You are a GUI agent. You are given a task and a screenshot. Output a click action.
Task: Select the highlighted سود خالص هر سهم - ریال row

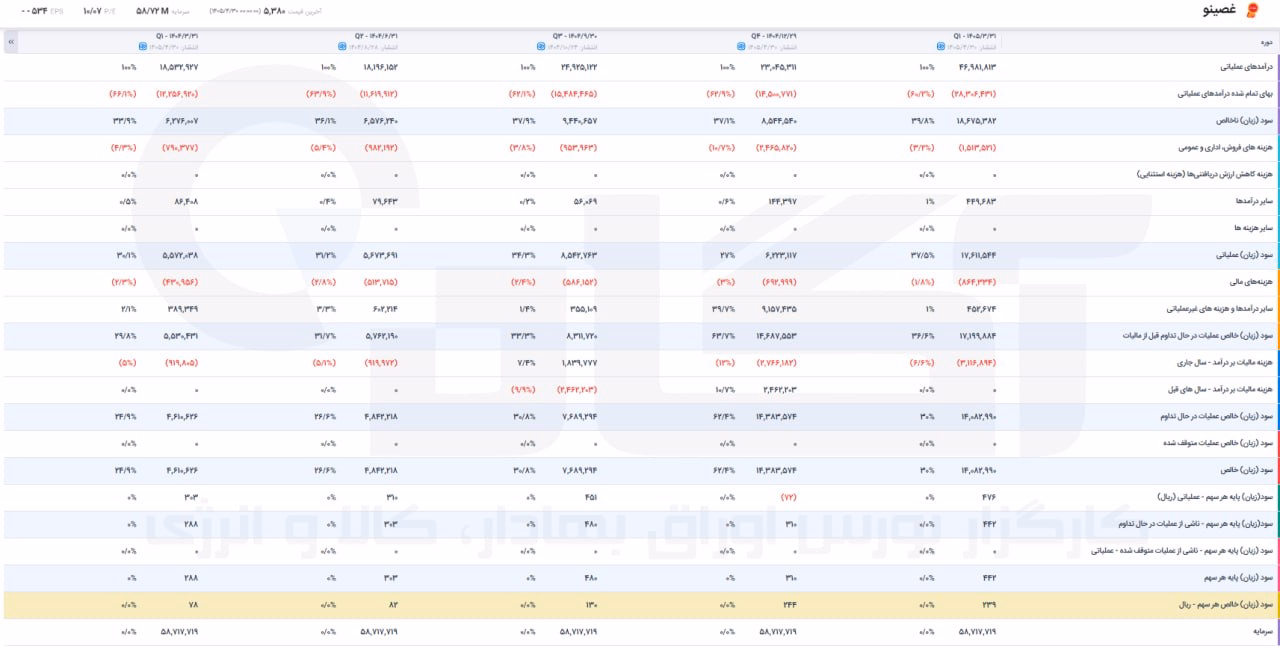(x=640, y=605)
